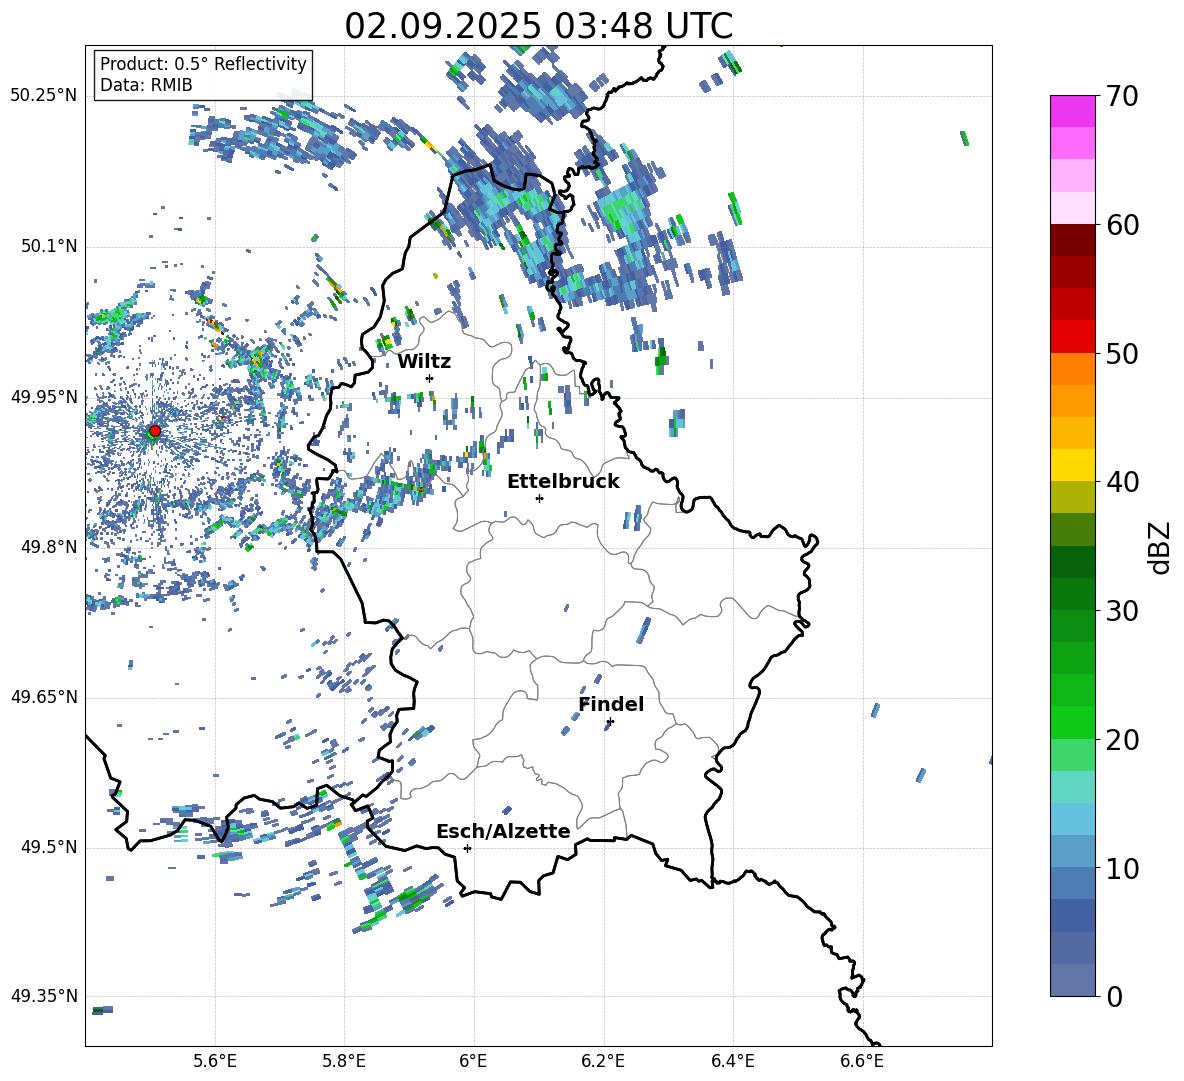This screenshot has width=1184, height=1081.
Task: Click the Findel city label
Action: [x=611, y=704]
